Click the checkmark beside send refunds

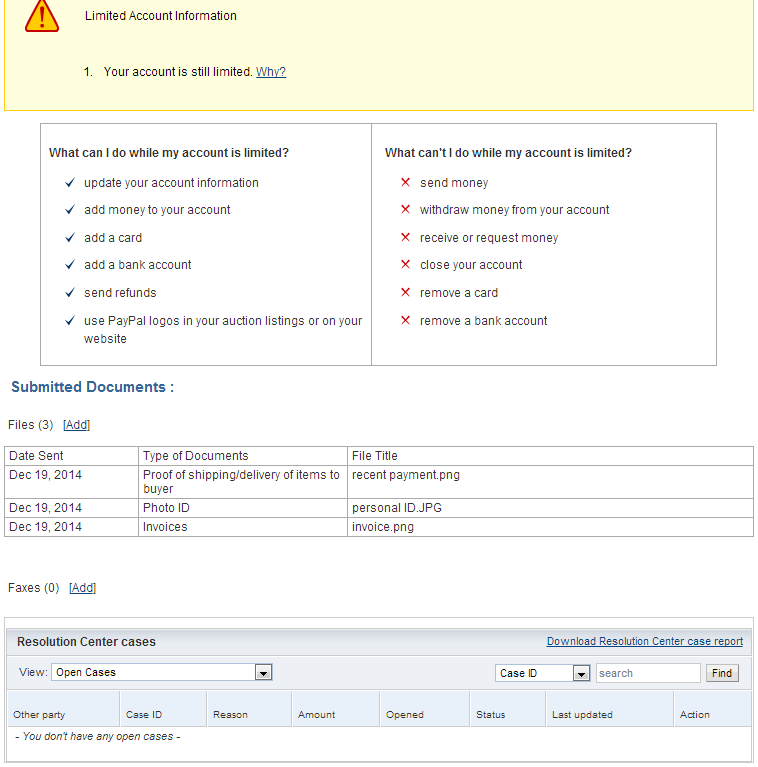[x=70, y=293]
